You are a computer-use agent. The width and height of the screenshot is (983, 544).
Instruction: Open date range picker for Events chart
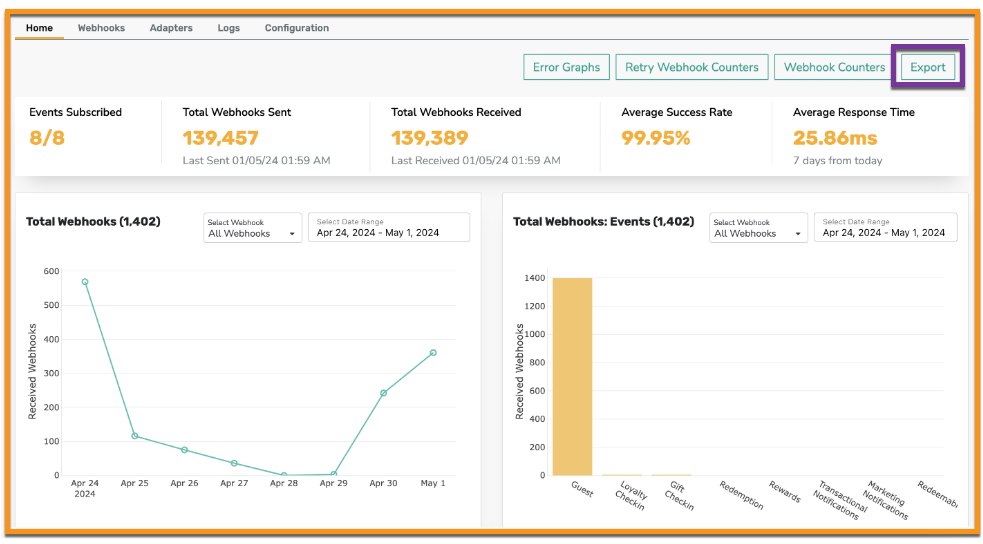coord(885,228)
